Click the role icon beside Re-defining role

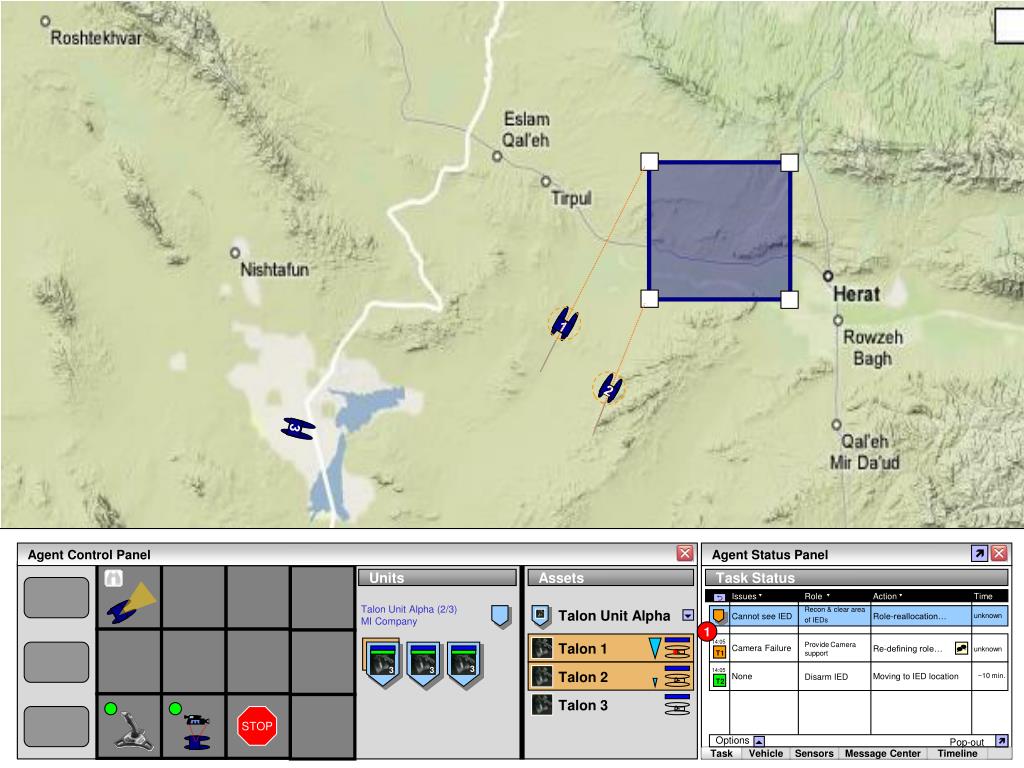[x=961, y=648]
